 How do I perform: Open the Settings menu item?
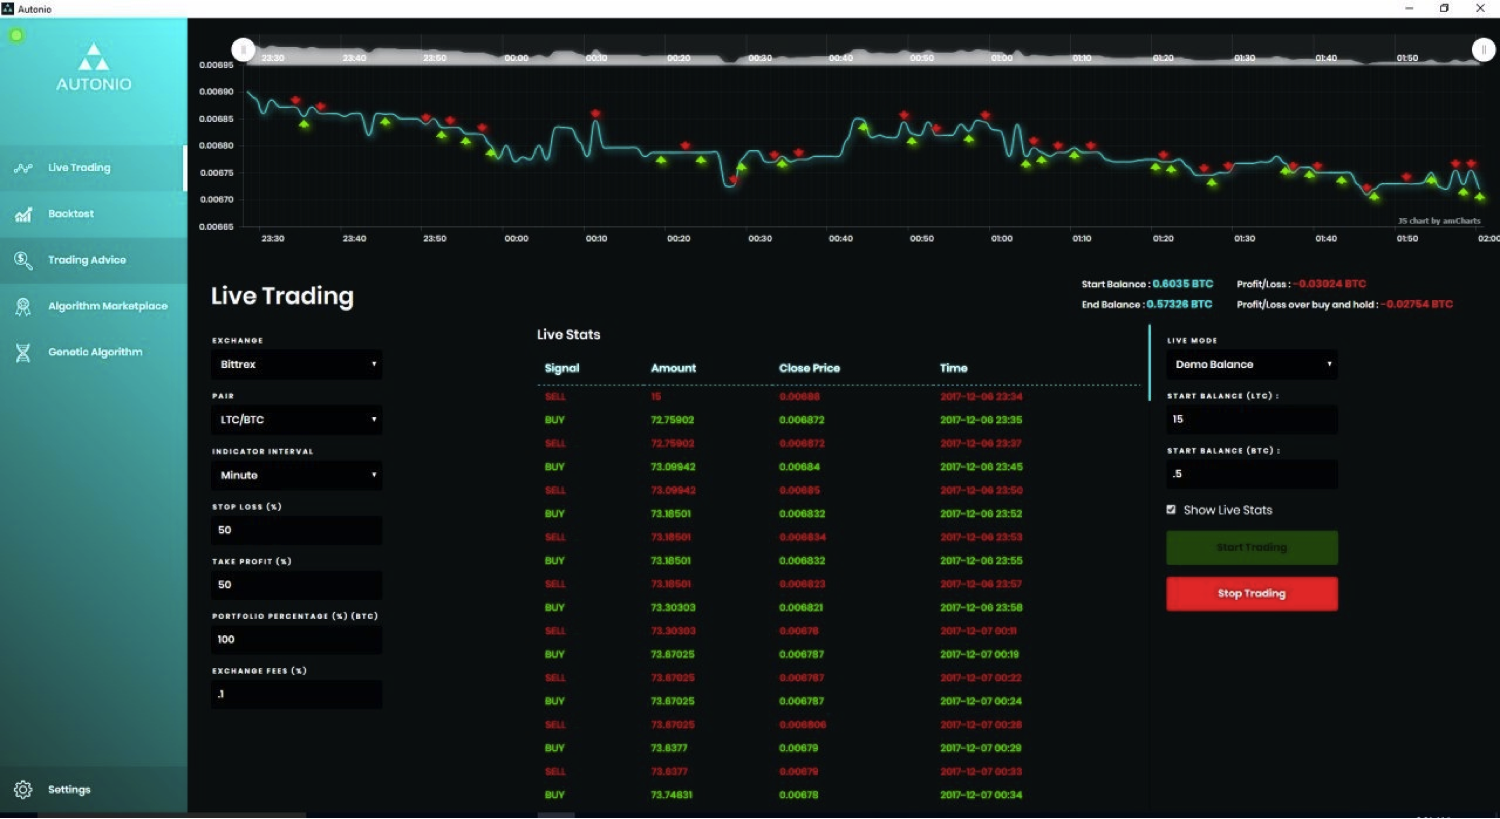click(93, 790)
